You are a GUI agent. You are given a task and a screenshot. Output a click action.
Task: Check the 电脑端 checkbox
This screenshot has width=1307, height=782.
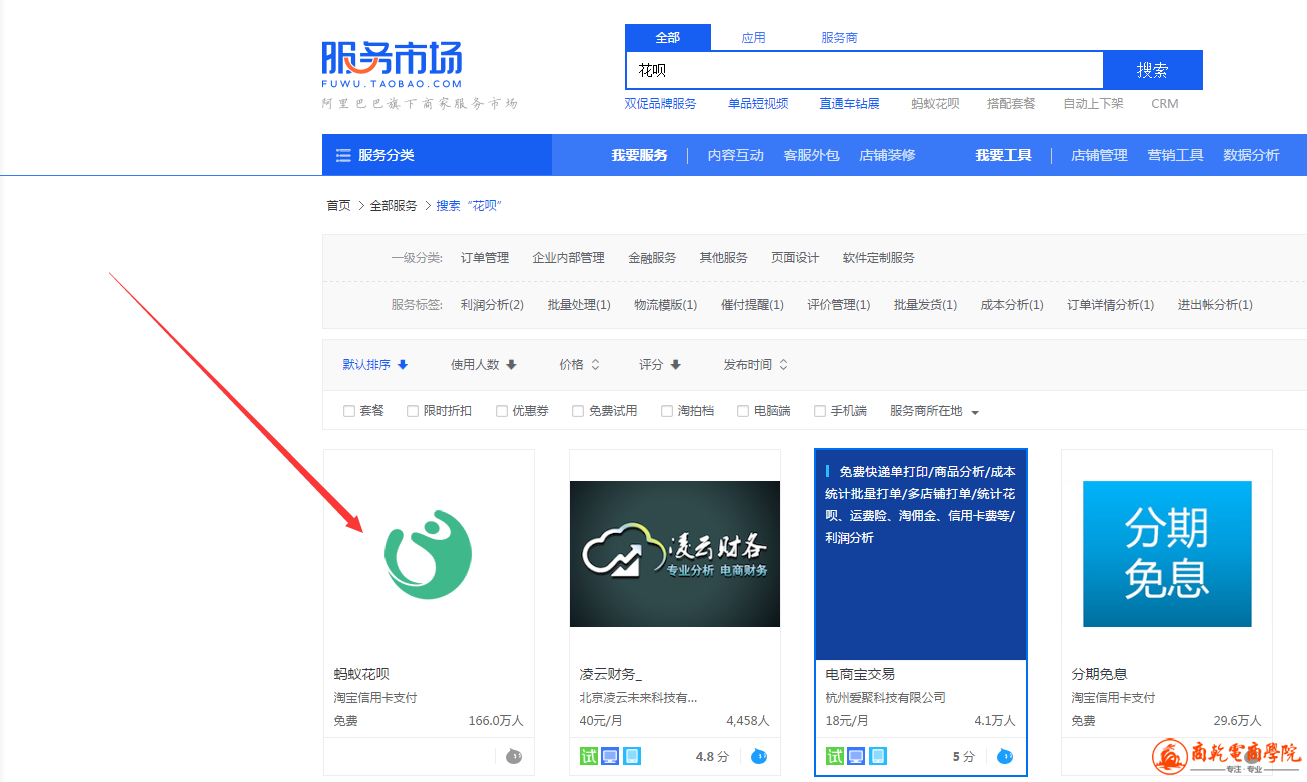[x=743, y=411]
